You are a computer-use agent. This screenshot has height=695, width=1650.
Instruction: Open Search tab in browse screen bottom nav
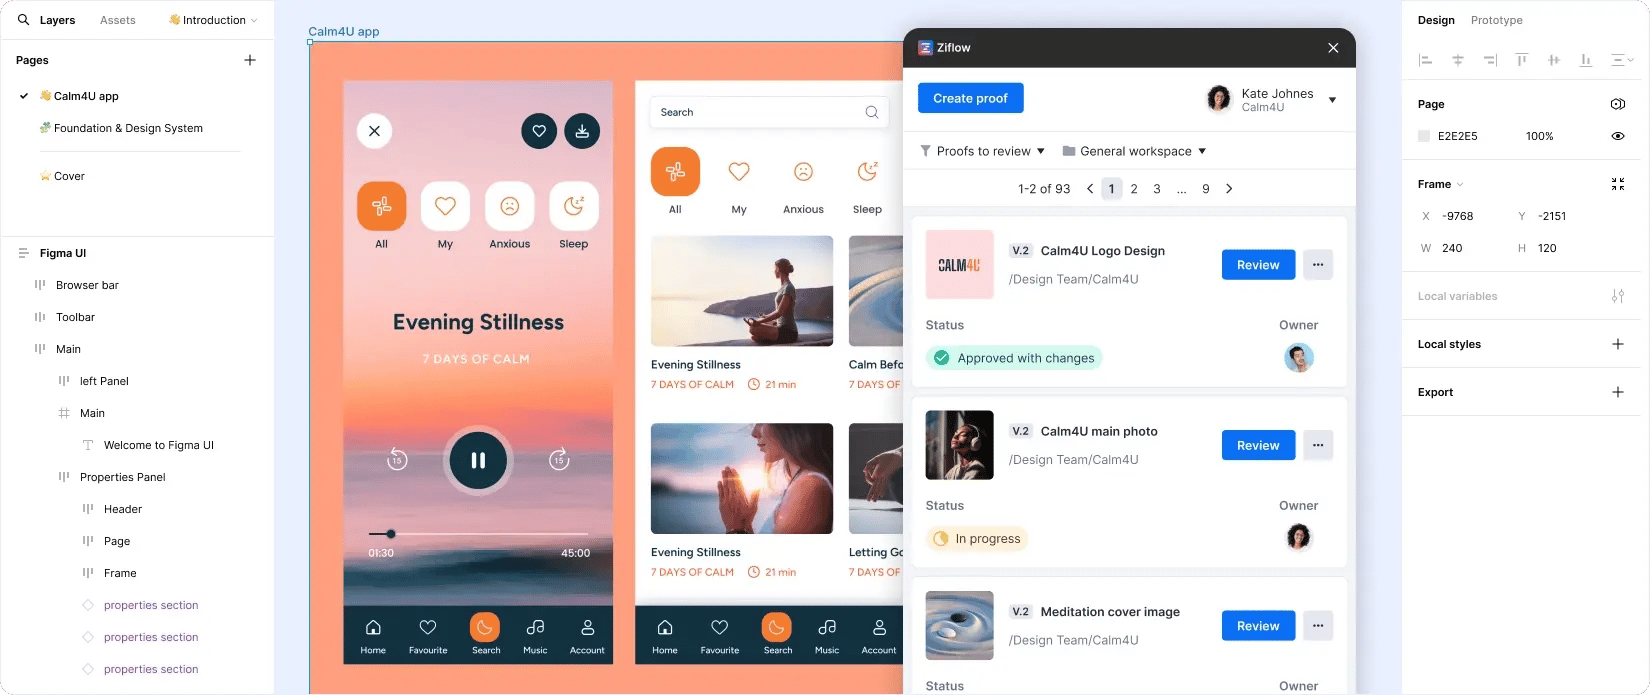point(777,635)
